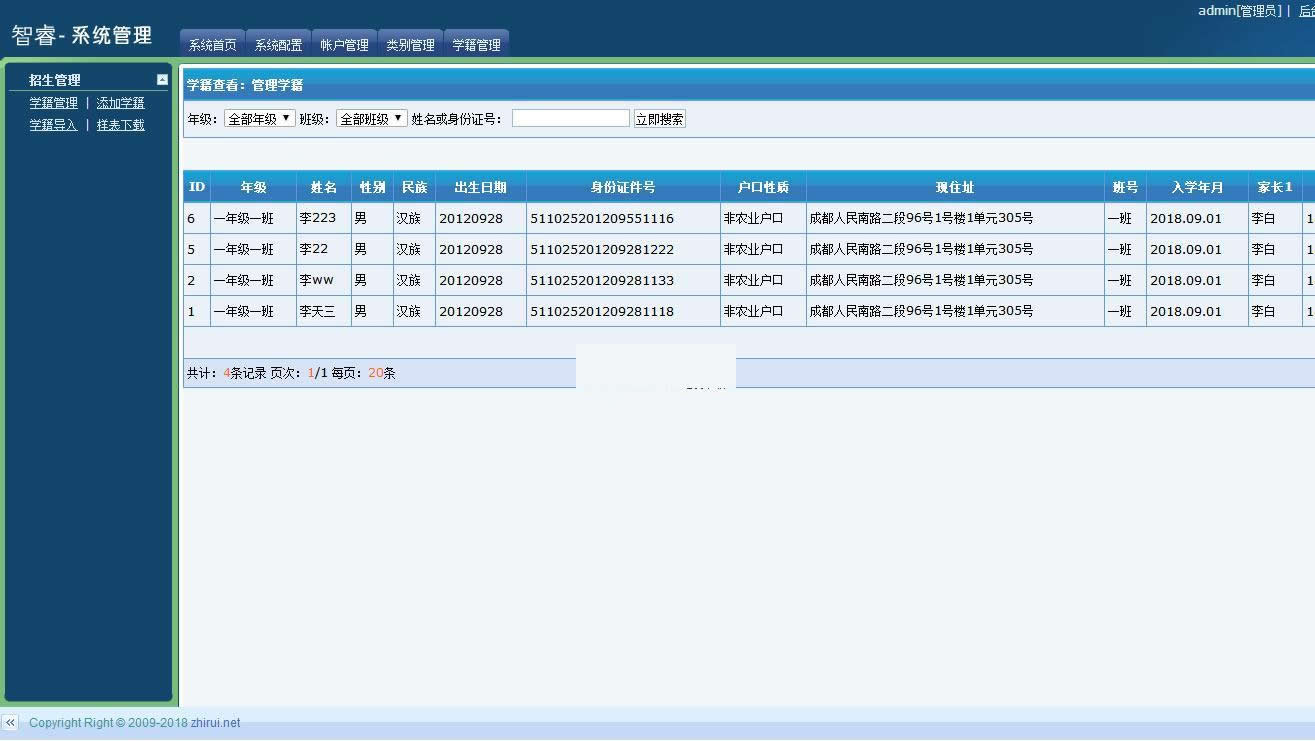Select the 学籍管理 navigation tab
This screenshot has height=741, width=1315.
(x=477, y=44)
